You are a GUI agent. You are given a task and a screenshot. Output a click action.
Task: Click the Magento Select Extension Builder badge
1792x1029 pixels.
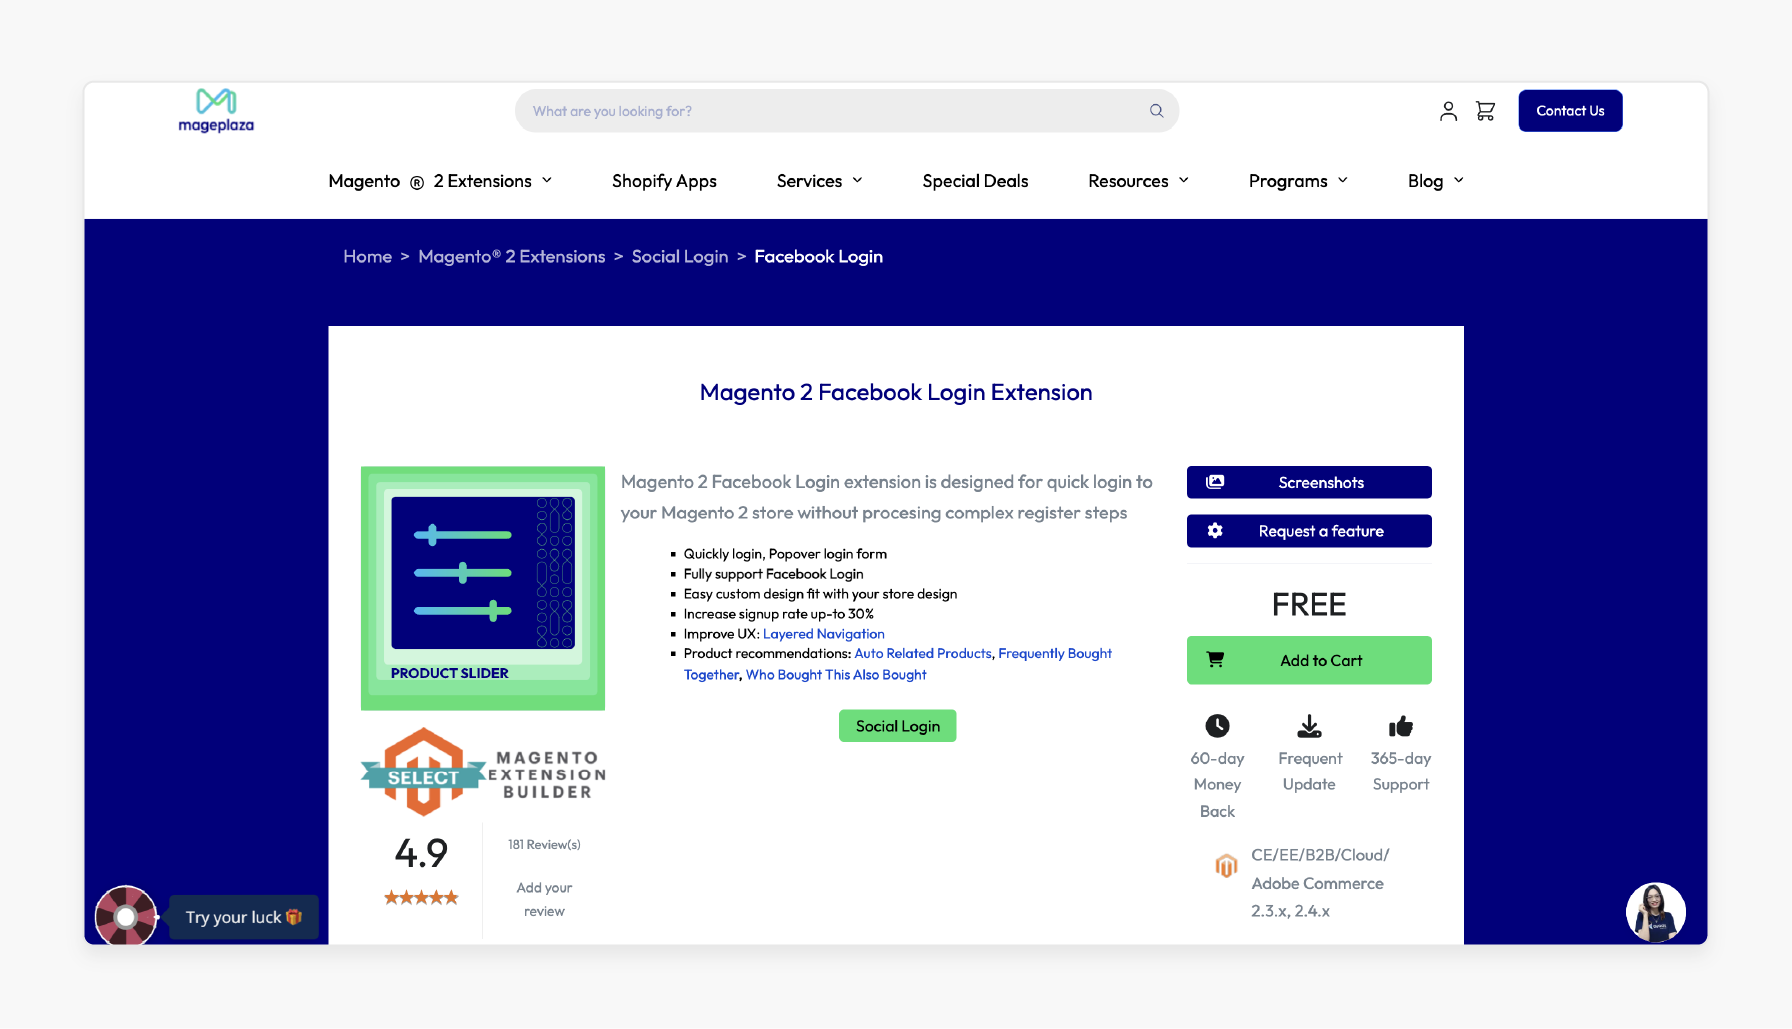484,772
